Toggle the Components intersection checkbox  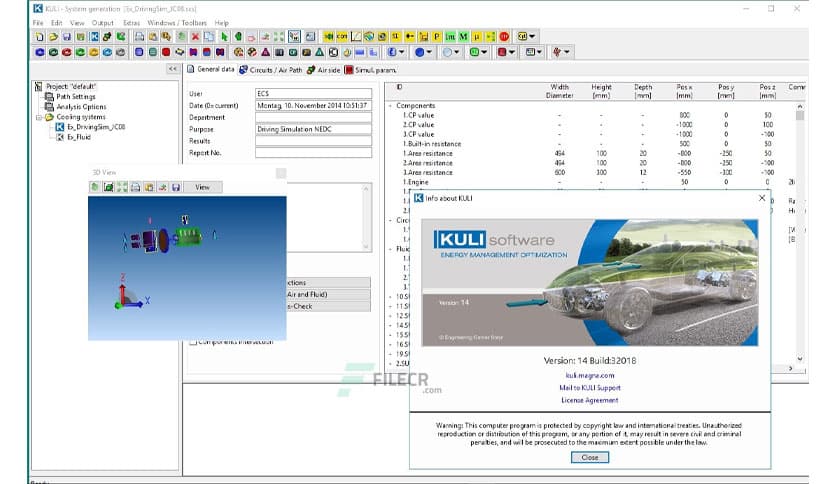tap(194, 342)
